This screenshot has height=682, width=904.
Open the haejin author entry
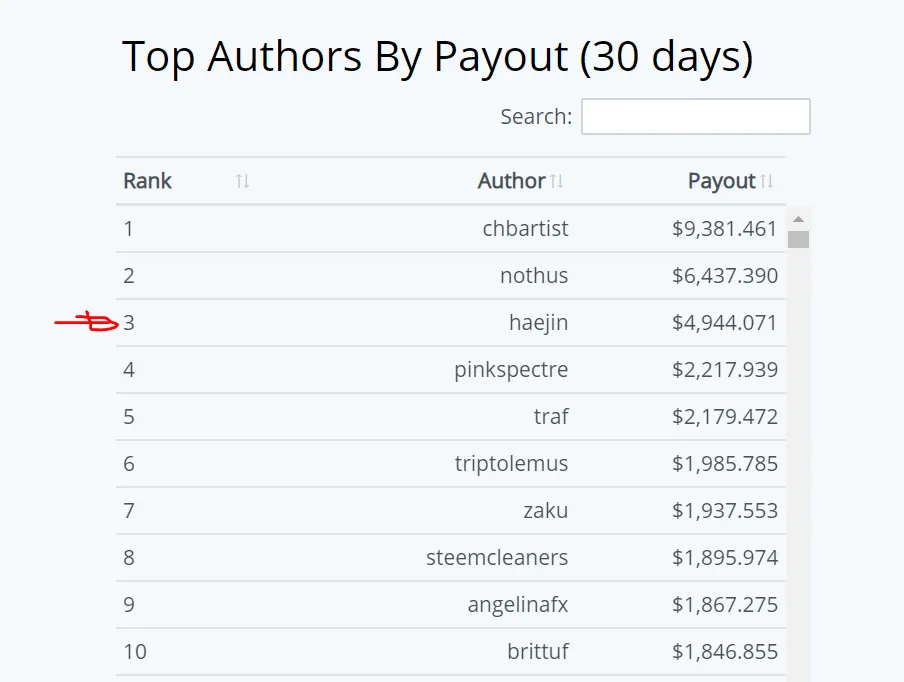[538, 323]
